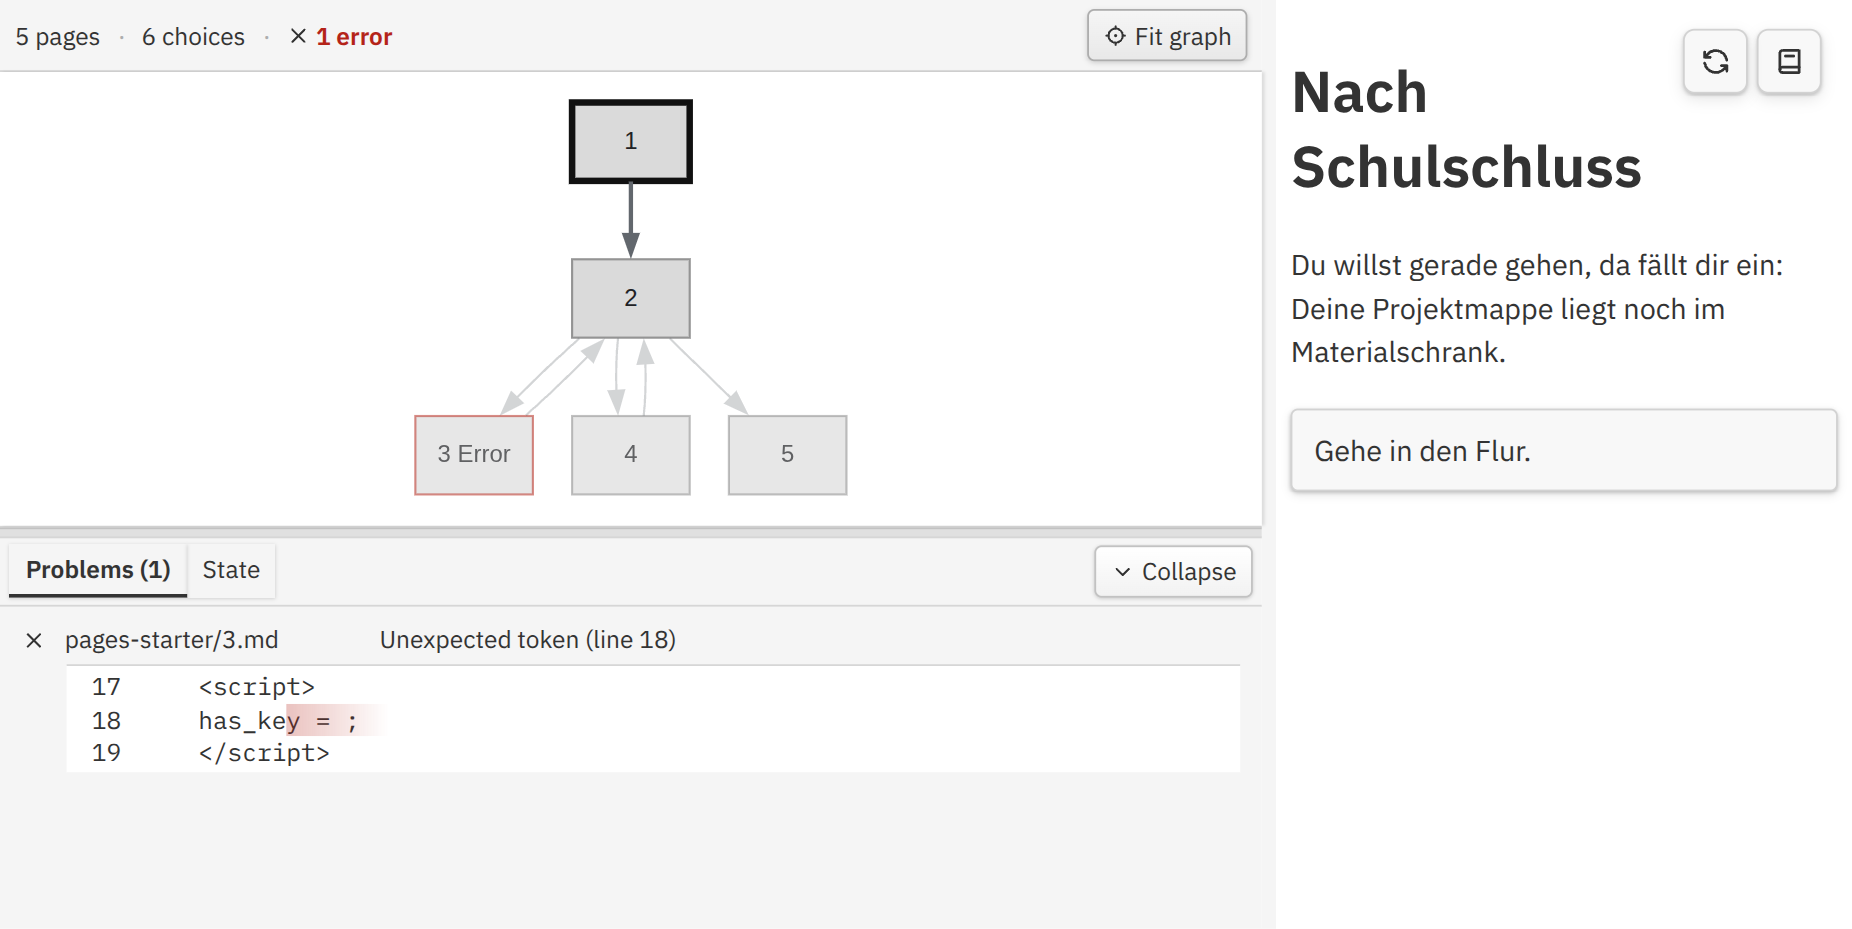Viewport: 1852px width, 929px height.
Task: Collapse the problems panel
Action: [1173, 572]
